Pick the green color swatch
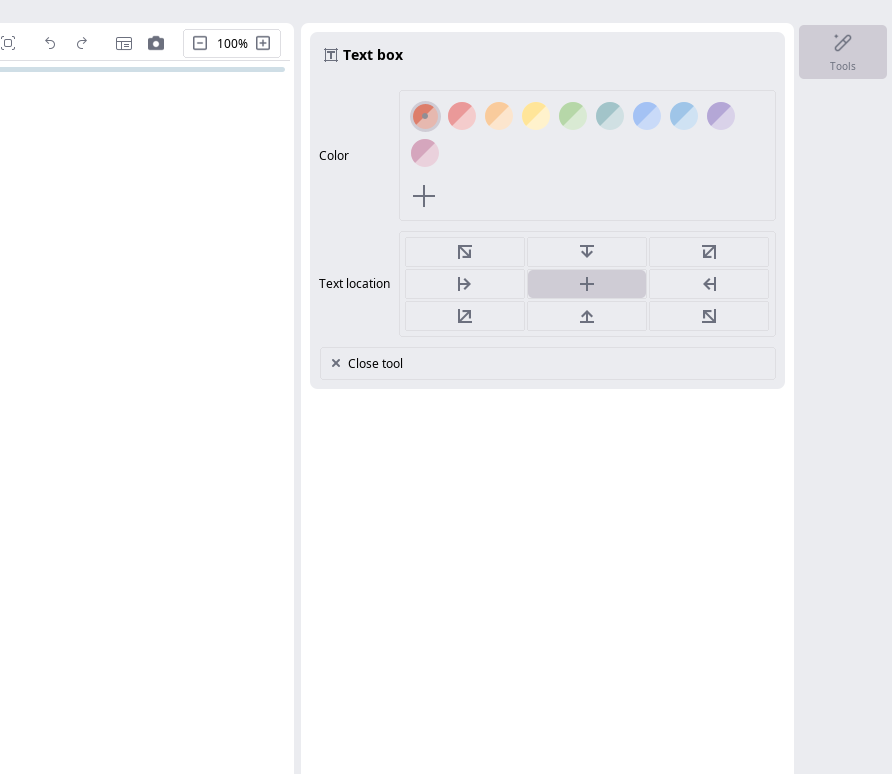The width and height of the screenshot is (892, 774). (x=573, y=116)
